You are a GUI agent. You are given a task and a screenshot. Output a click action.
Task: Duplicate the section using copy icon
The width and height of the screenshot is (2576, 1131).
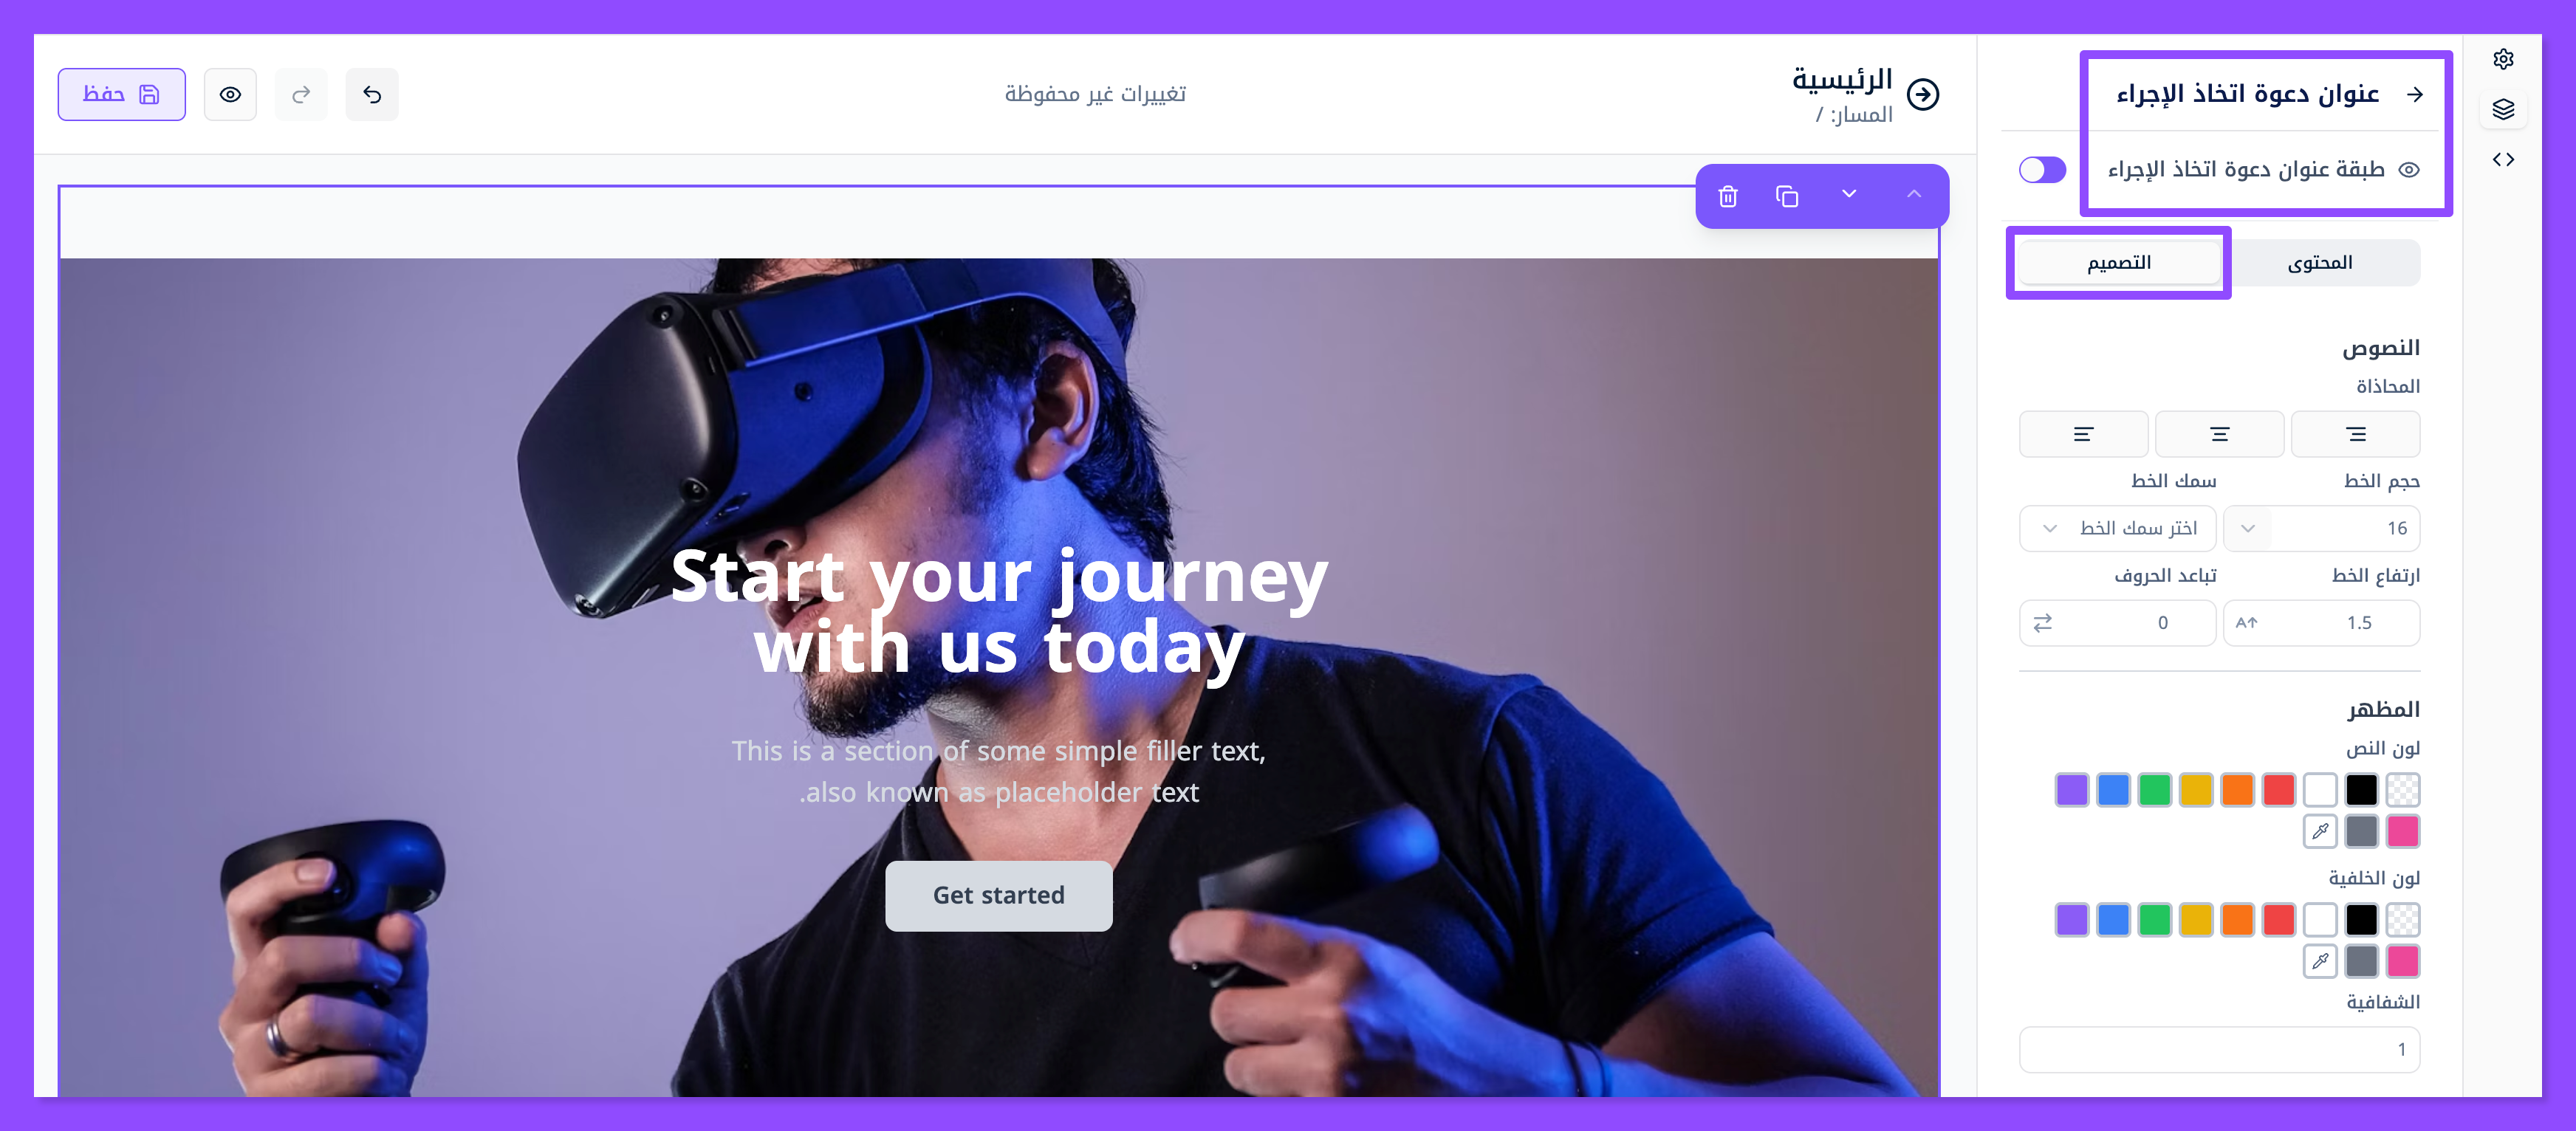click(x=1786, y=196)
